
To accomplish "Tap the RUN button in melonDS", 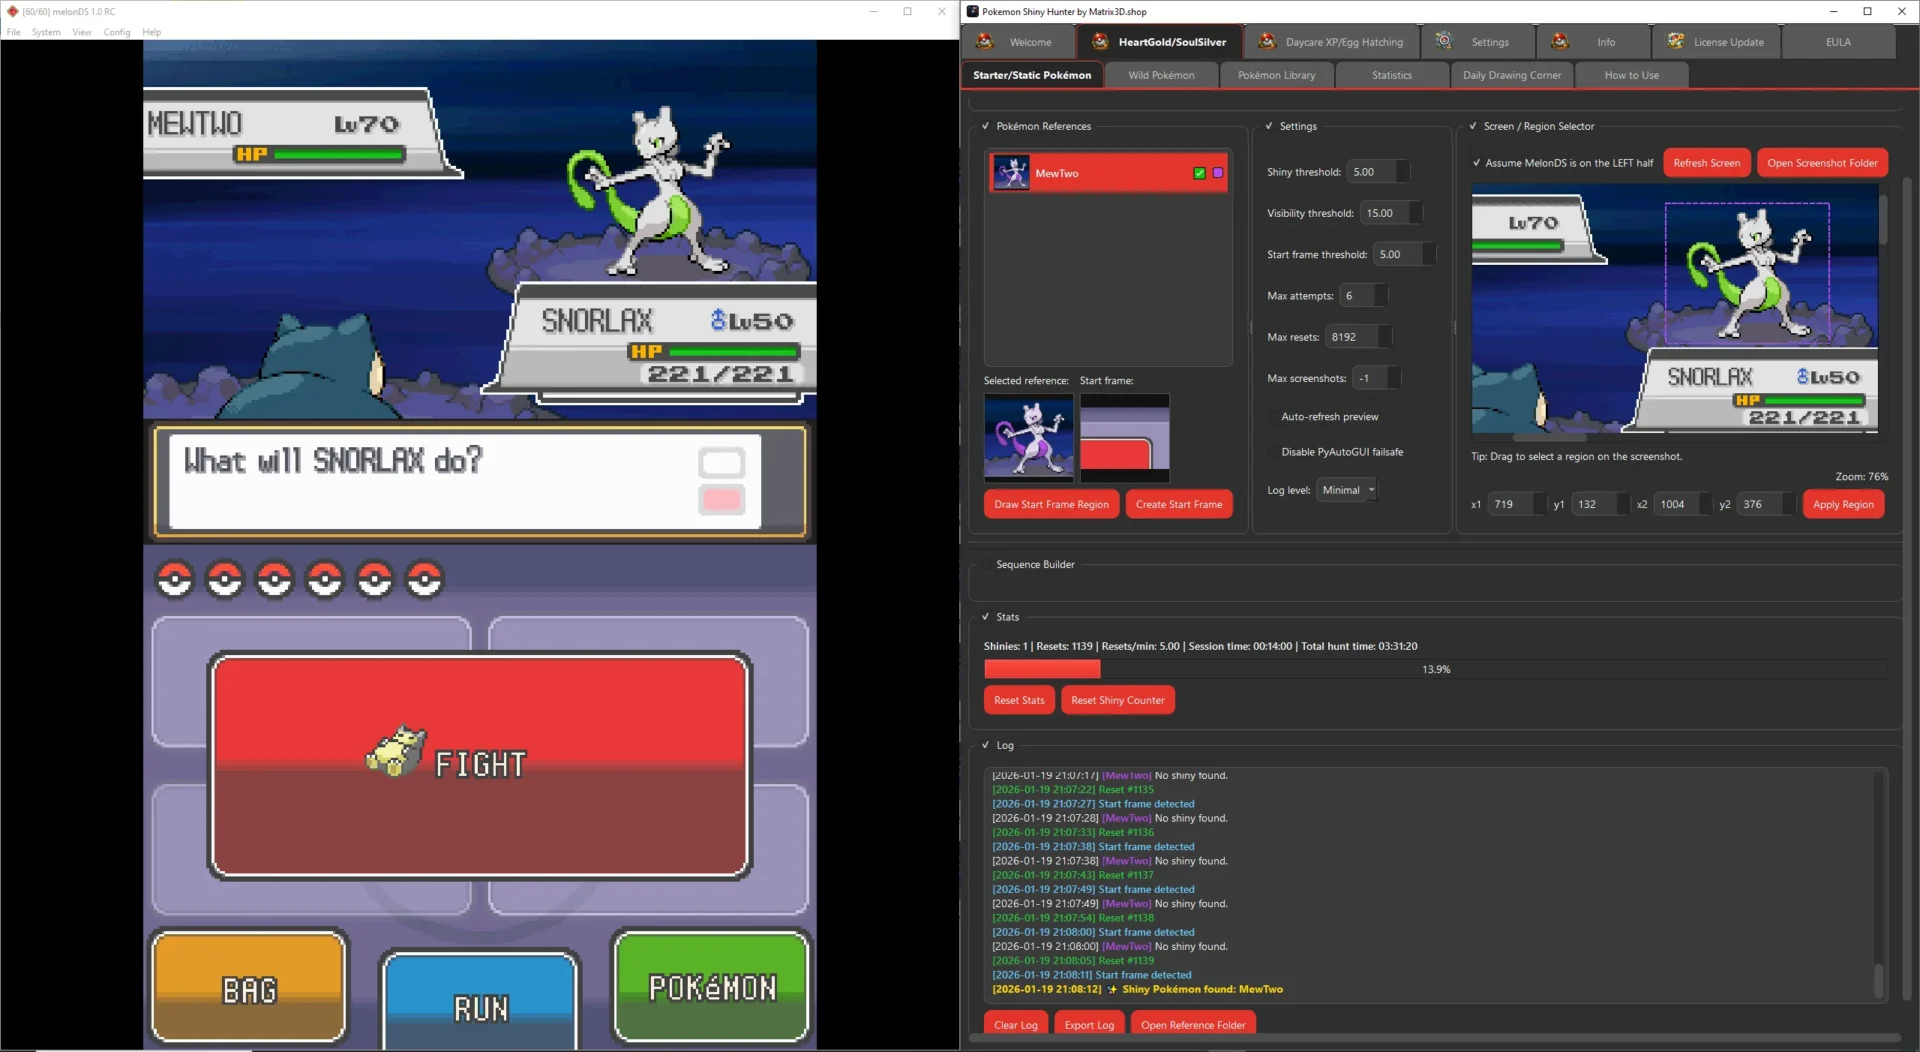I will [x=481, y=1000].
